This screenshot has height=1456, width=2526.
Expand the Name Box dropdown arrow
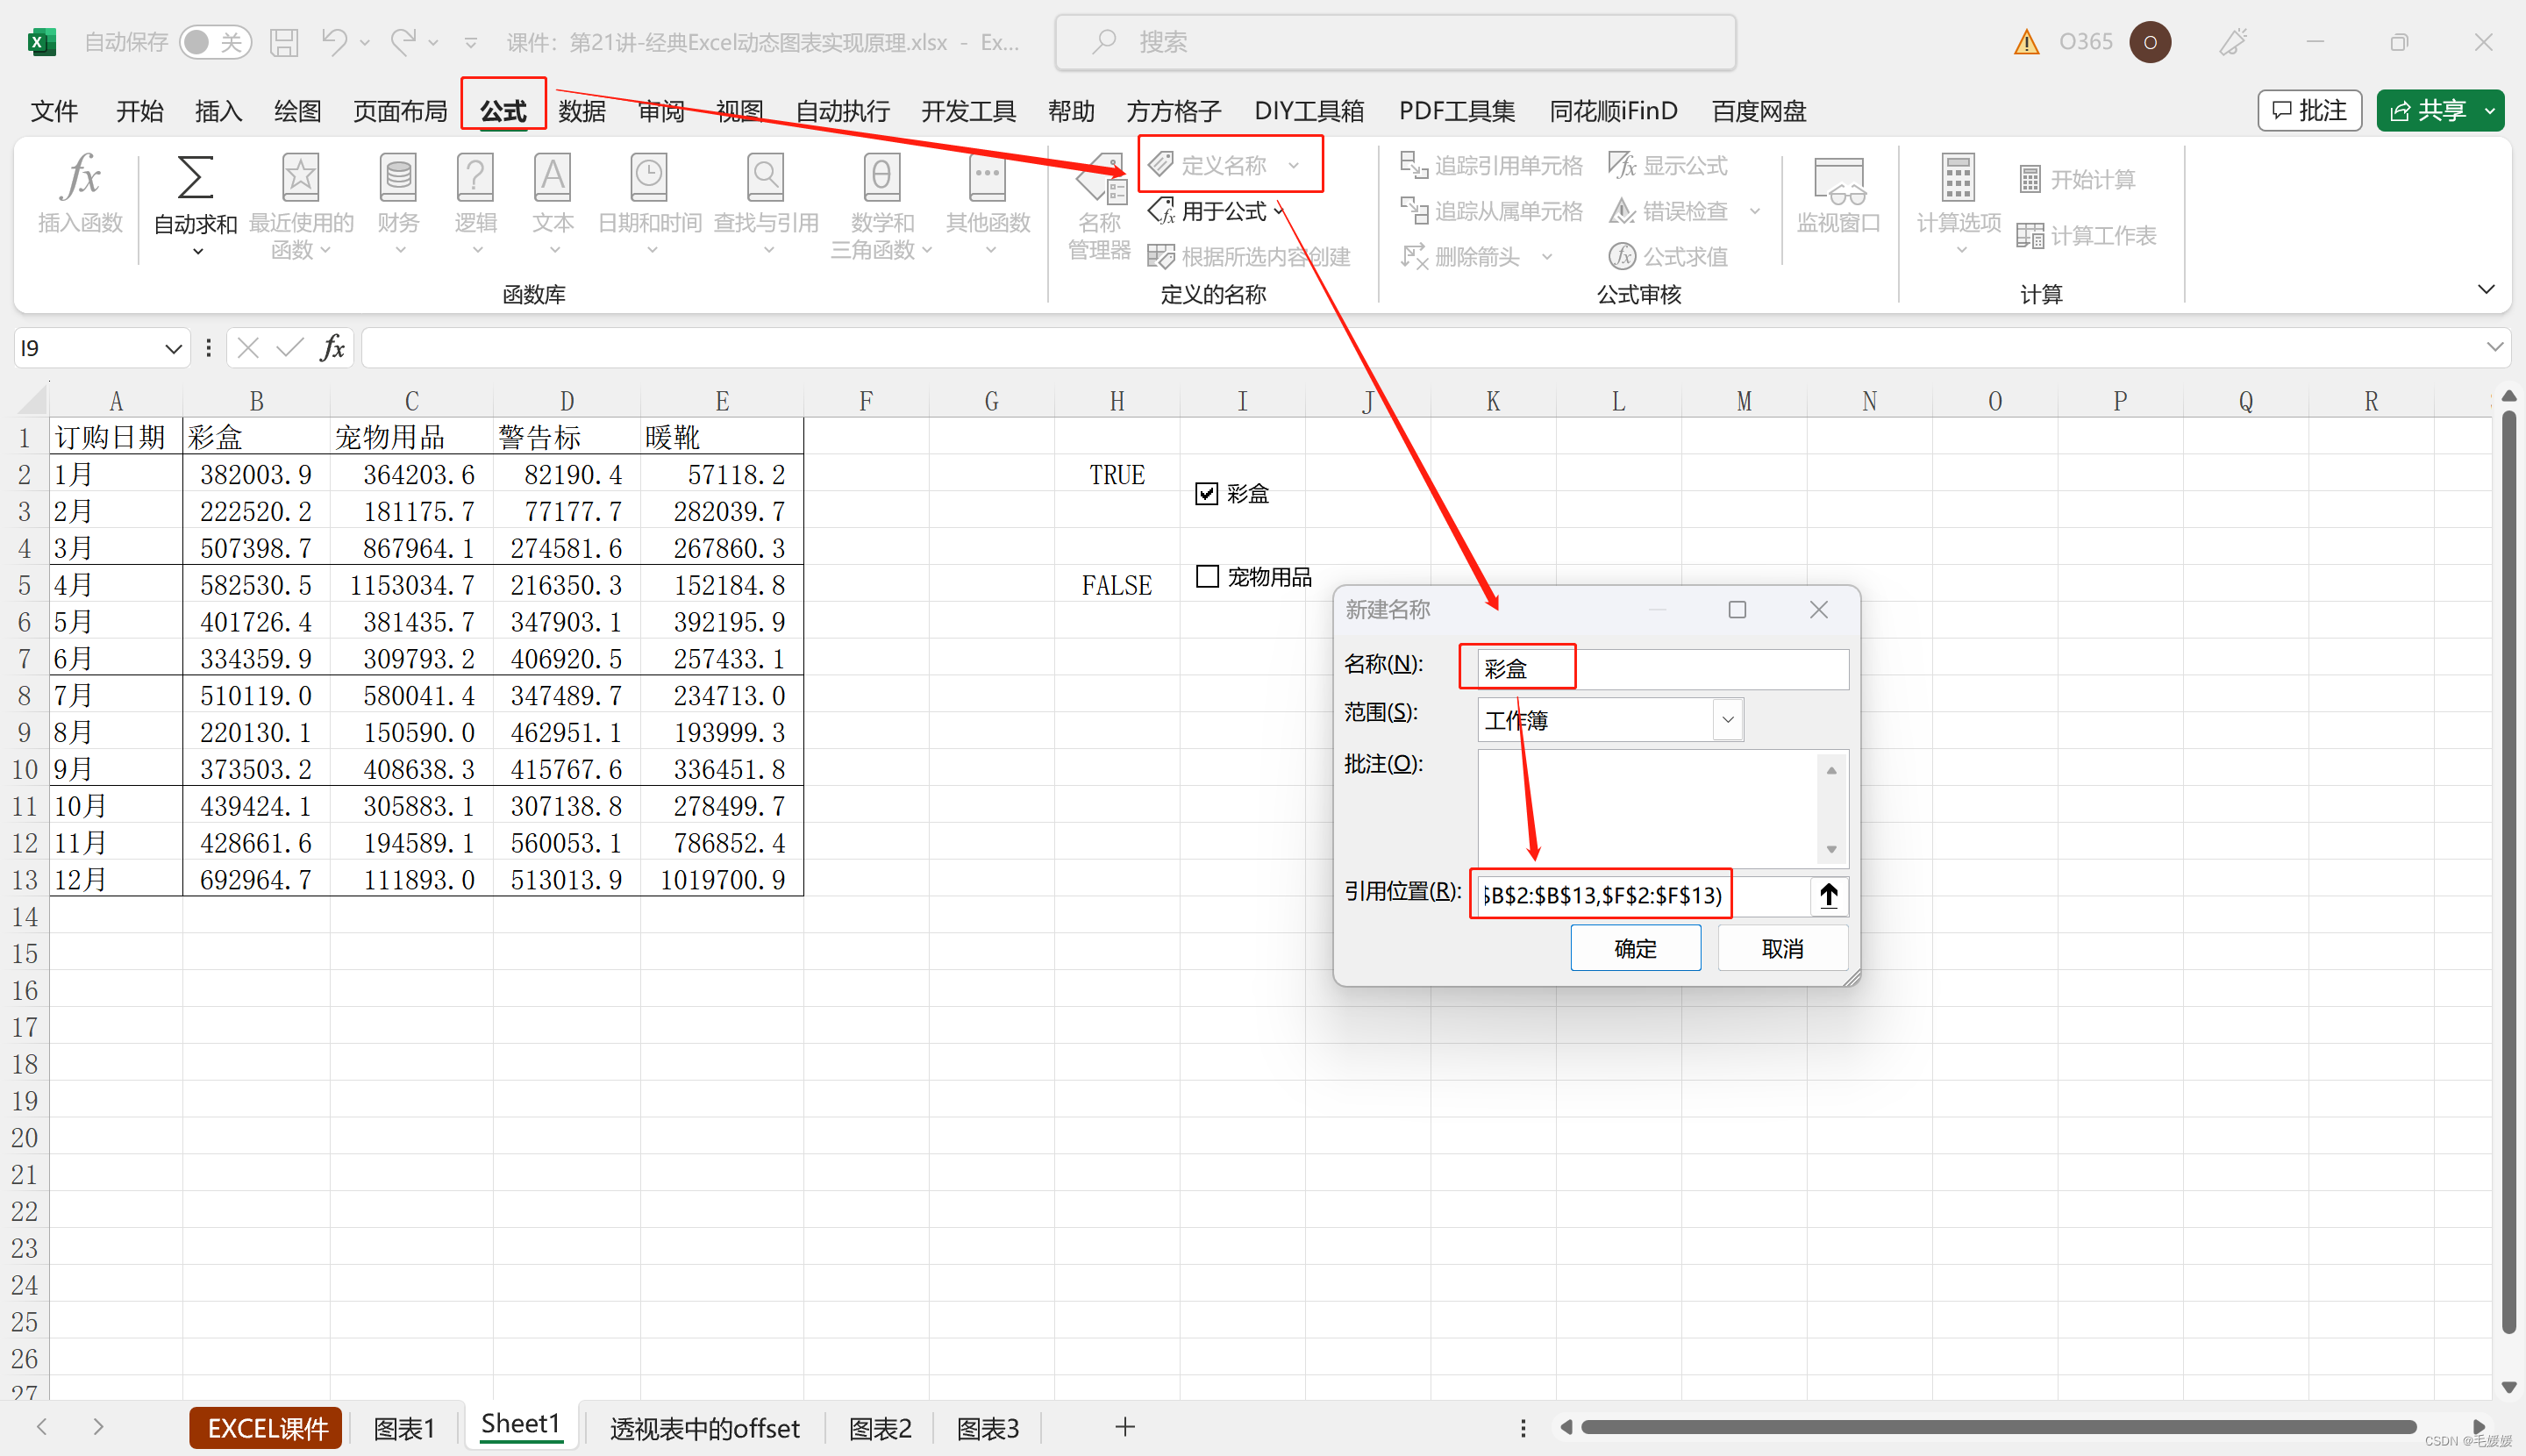pyautogui.click(x=172, y=348)
